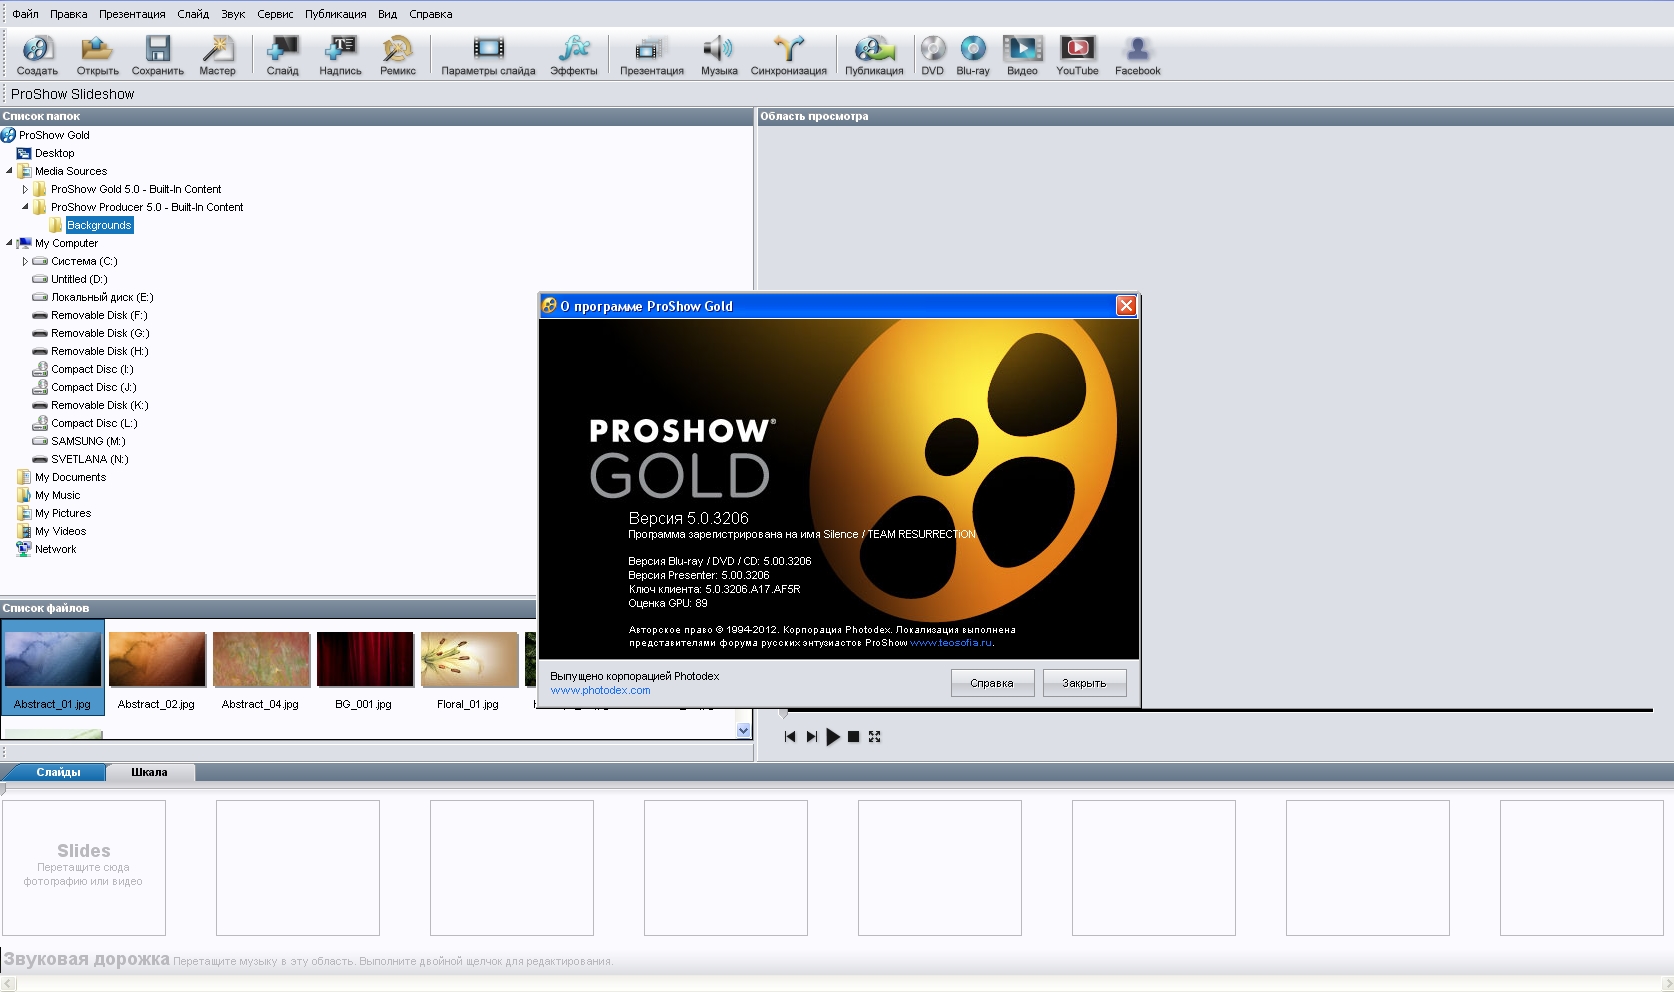Jump to next slide in preview
The image size is (1674, 992).
(x=812, y=737)
